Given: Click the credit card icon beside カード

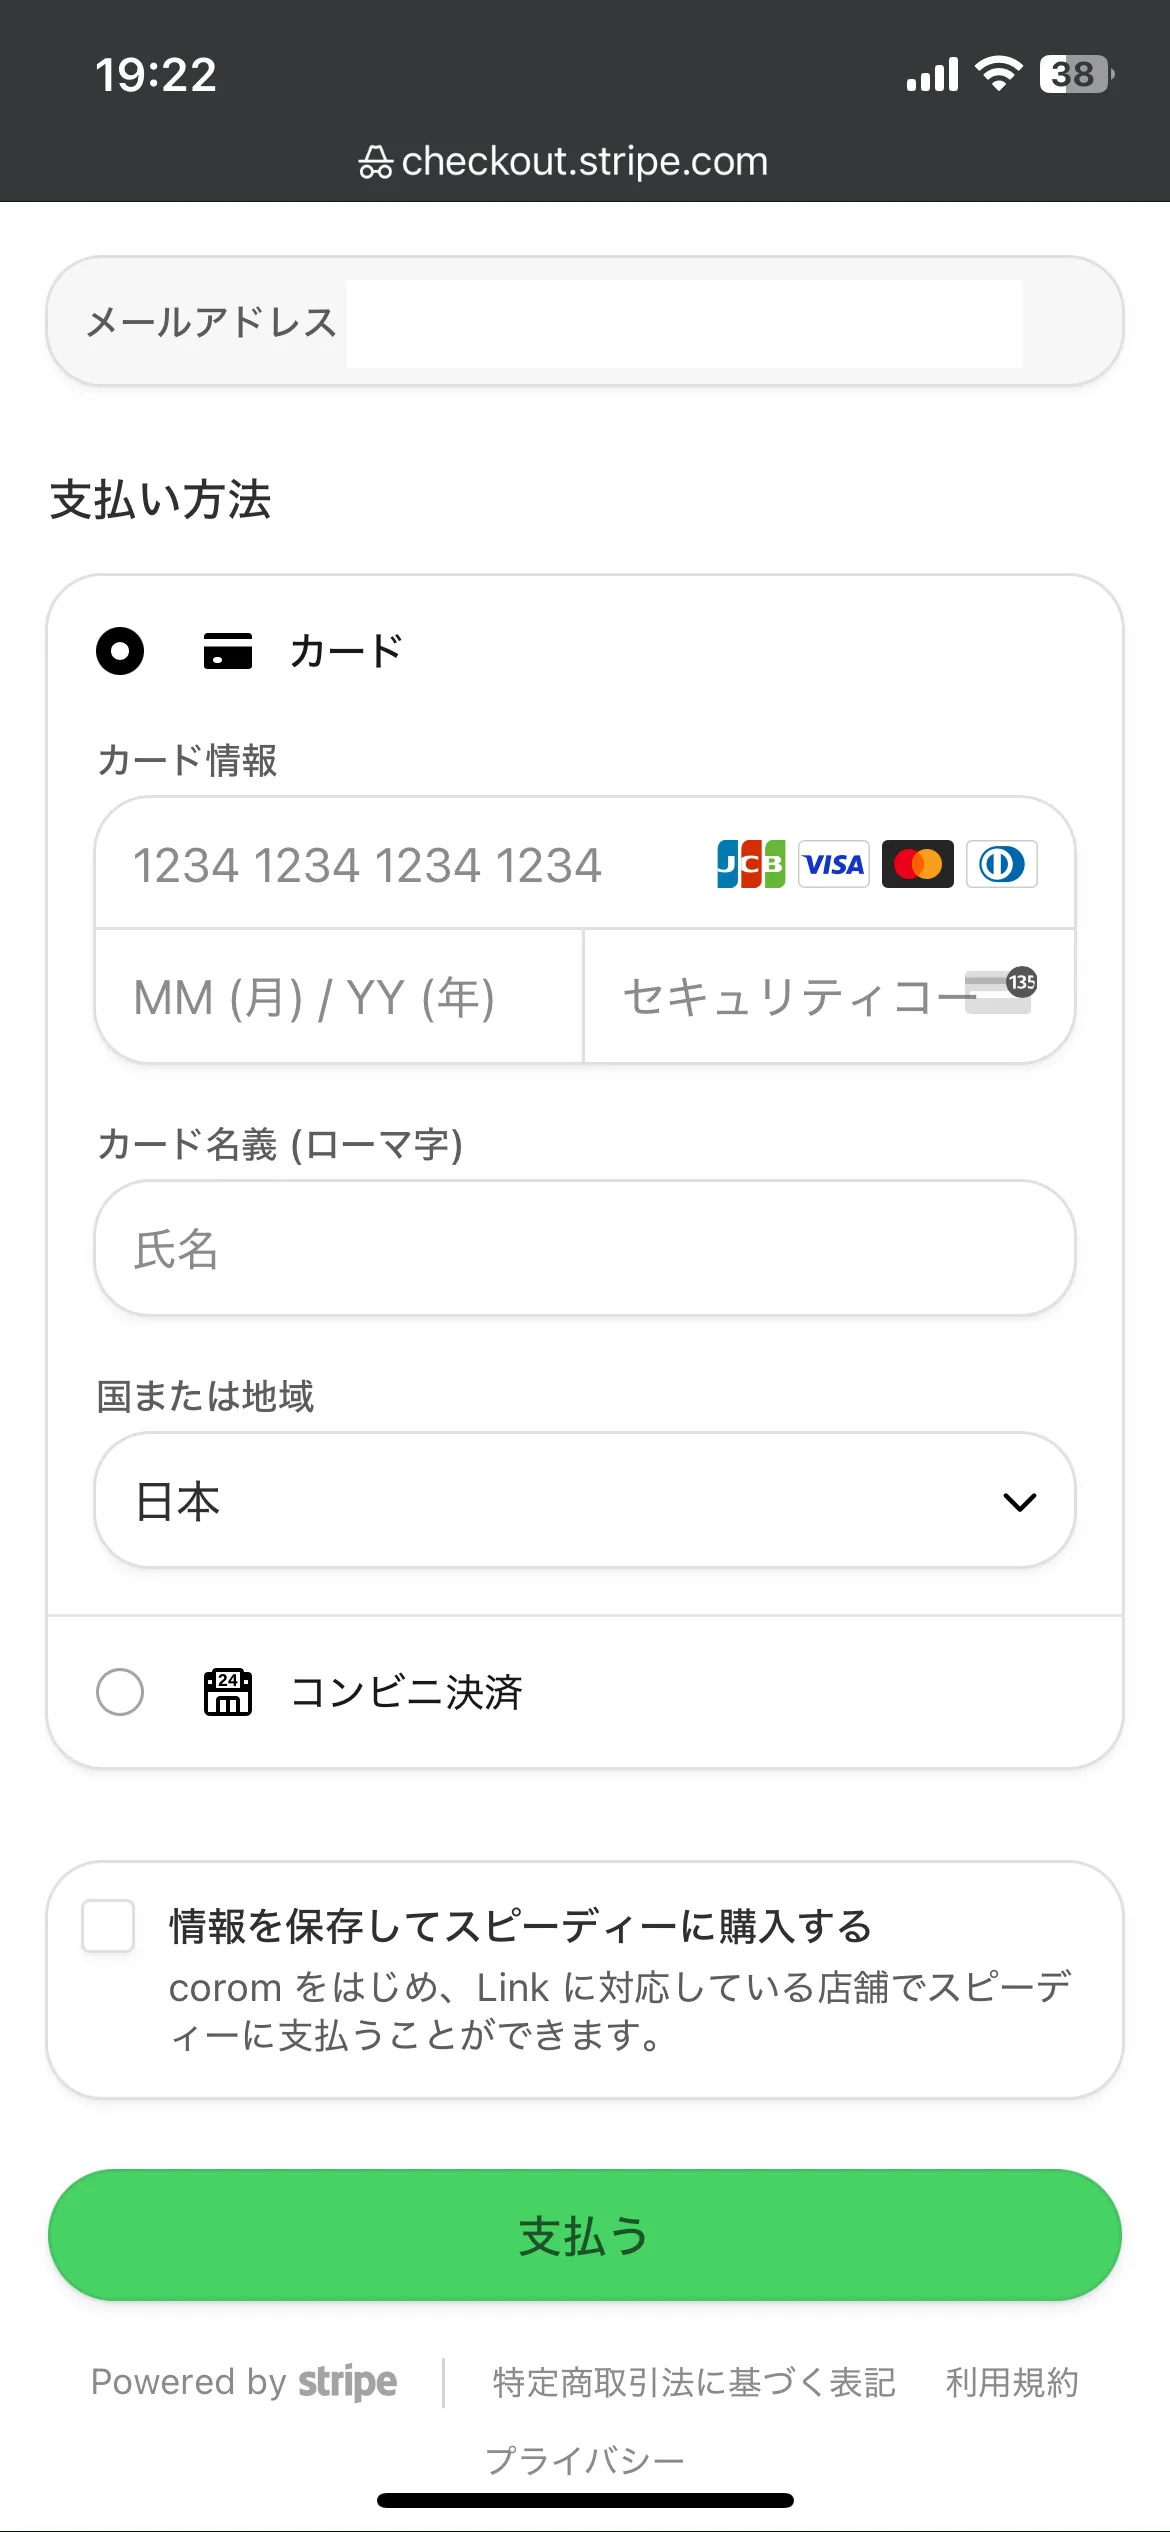Looking at the screenshot, I should [x=228, y=651].
